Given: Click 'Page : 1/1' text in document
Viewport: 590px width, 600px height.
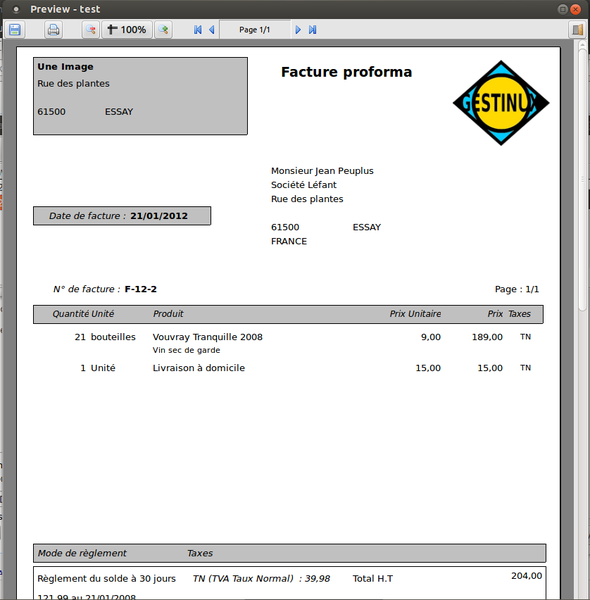Looking at the screenshot, I should 517,289.
